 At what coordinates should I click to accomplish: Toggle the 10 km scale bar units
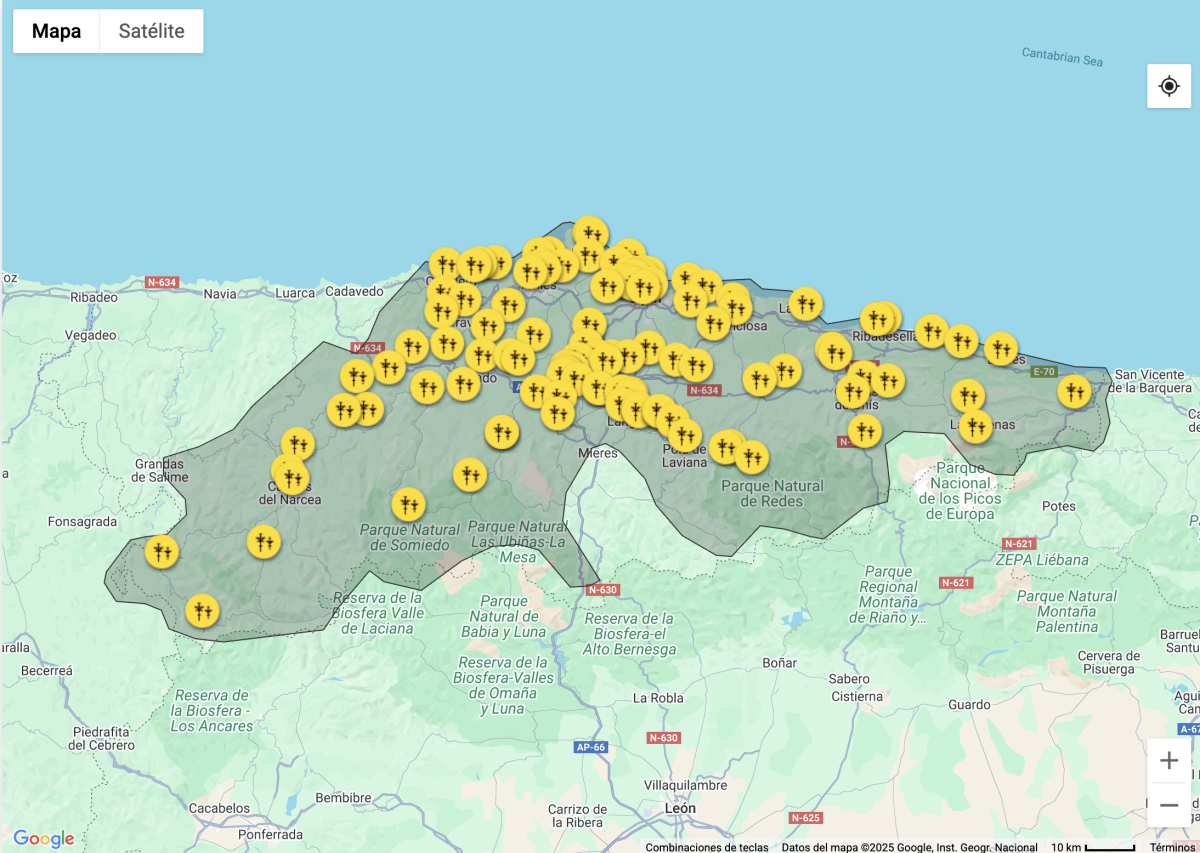1093,847
